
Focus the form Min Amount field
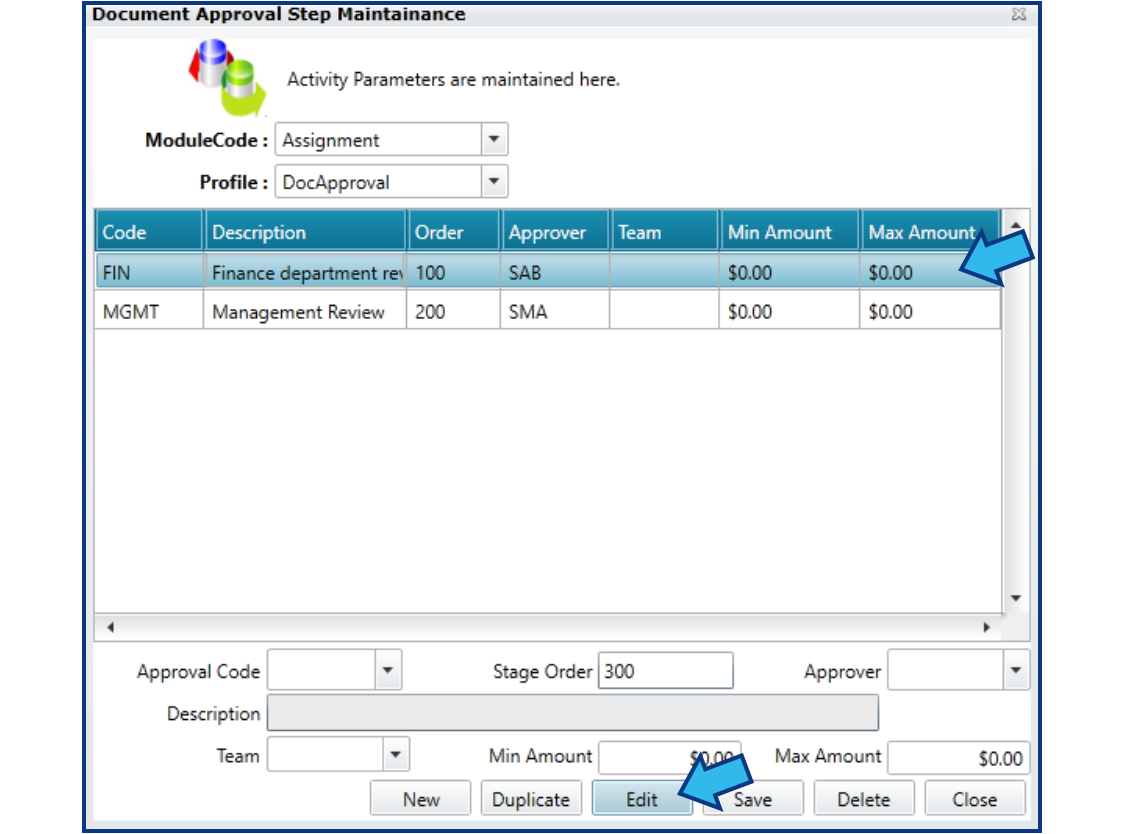click(x=669, y=757)
